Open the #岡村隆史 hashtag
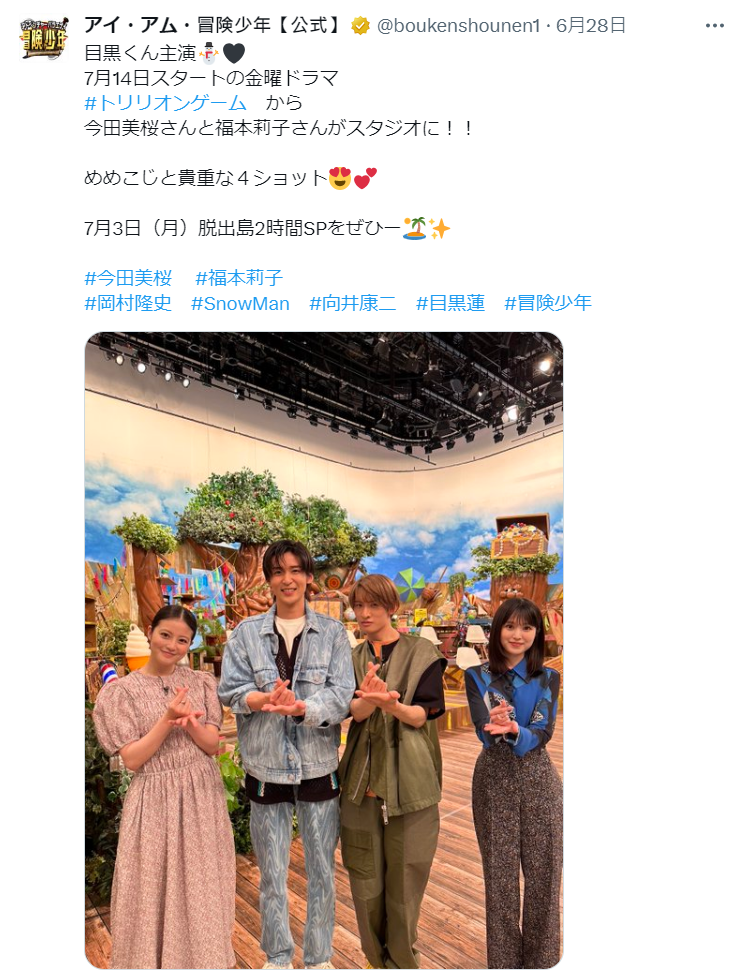 [128, 303]
